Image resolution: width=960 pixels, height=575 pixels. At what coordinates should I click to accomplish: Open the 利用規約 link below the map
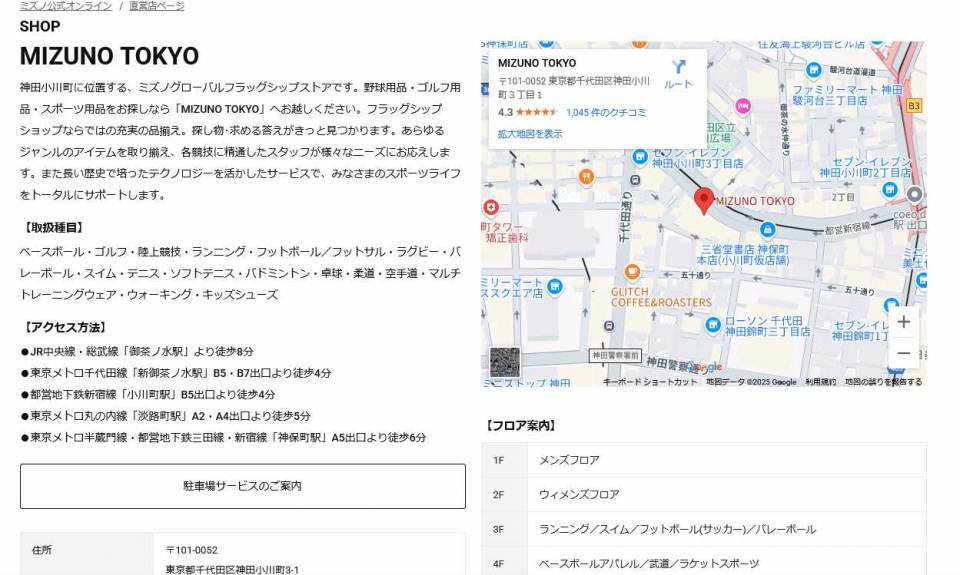pyautogui.click(x=820, y=382)
